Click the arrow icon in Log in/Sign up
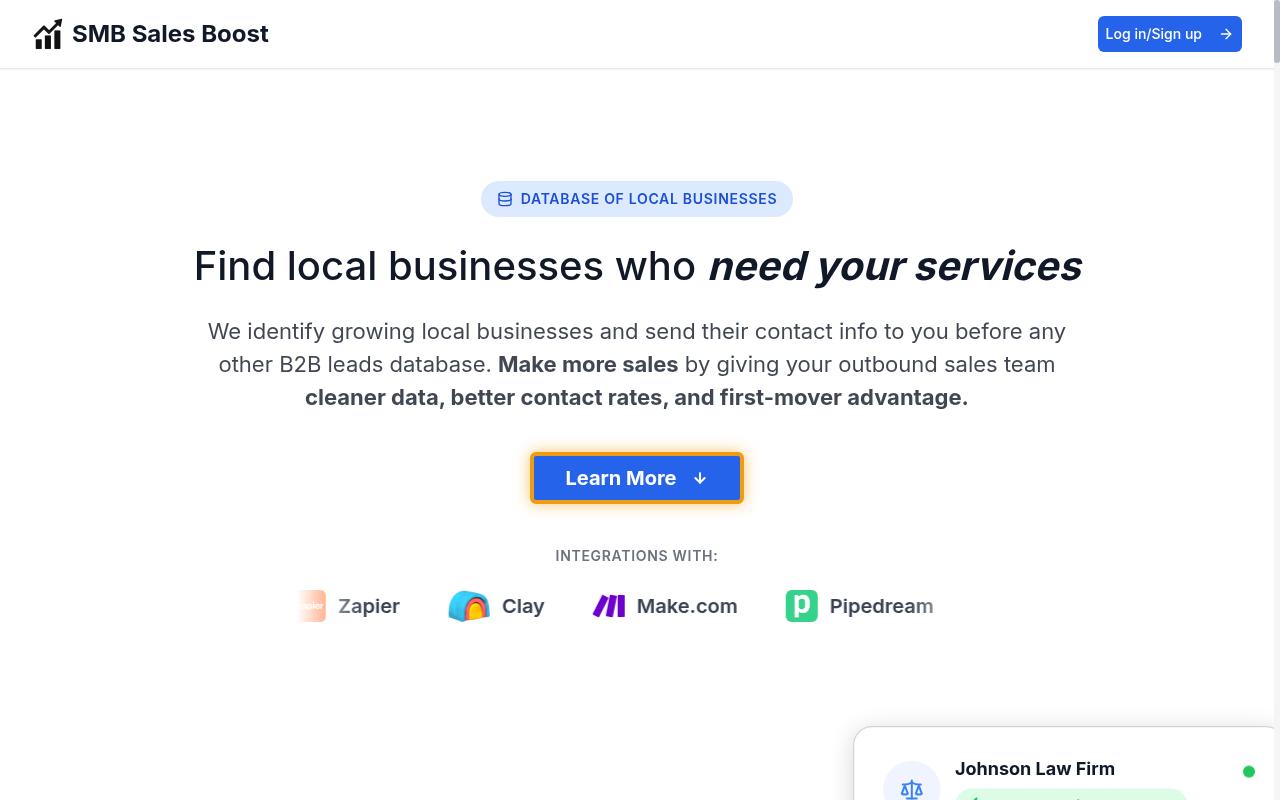This screenshot has width=1280, height=800. tap(1226, 34)
